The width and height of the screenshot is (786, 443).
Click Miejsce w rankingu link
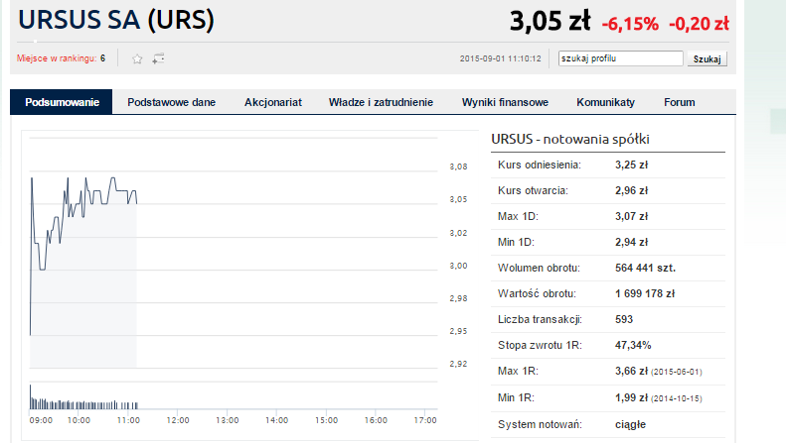[56, 58]
